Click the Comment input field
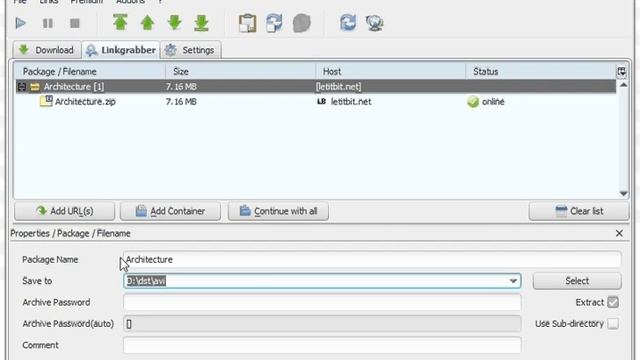The image size is (640, 360). pyautogui.click(x=322, y=345)
